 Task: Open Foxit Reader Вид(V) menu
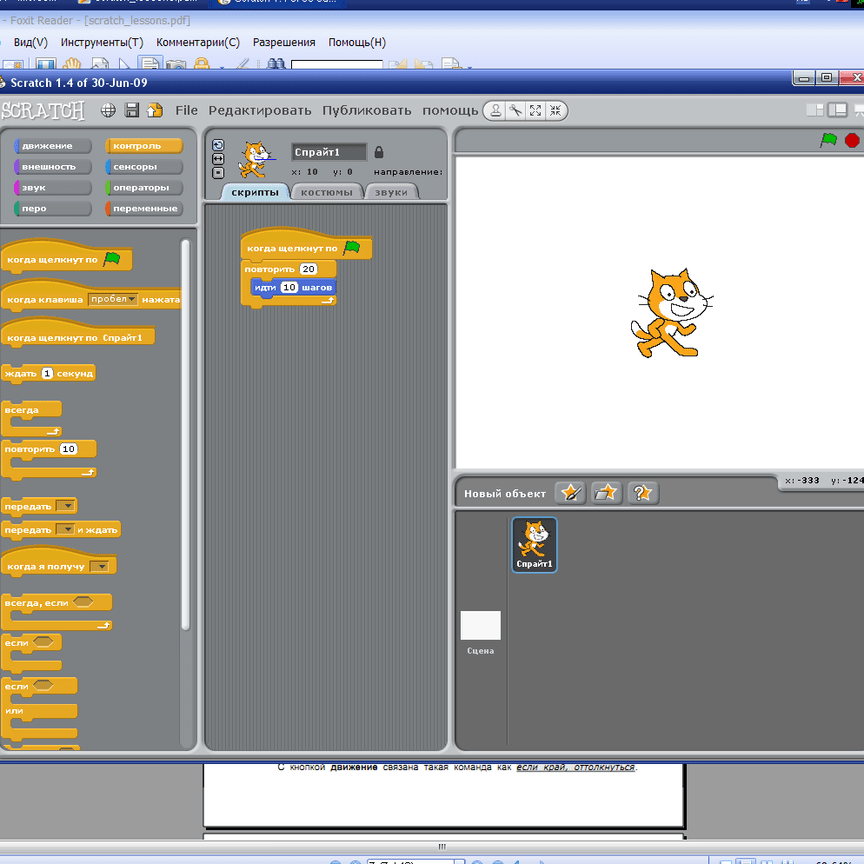30,42
